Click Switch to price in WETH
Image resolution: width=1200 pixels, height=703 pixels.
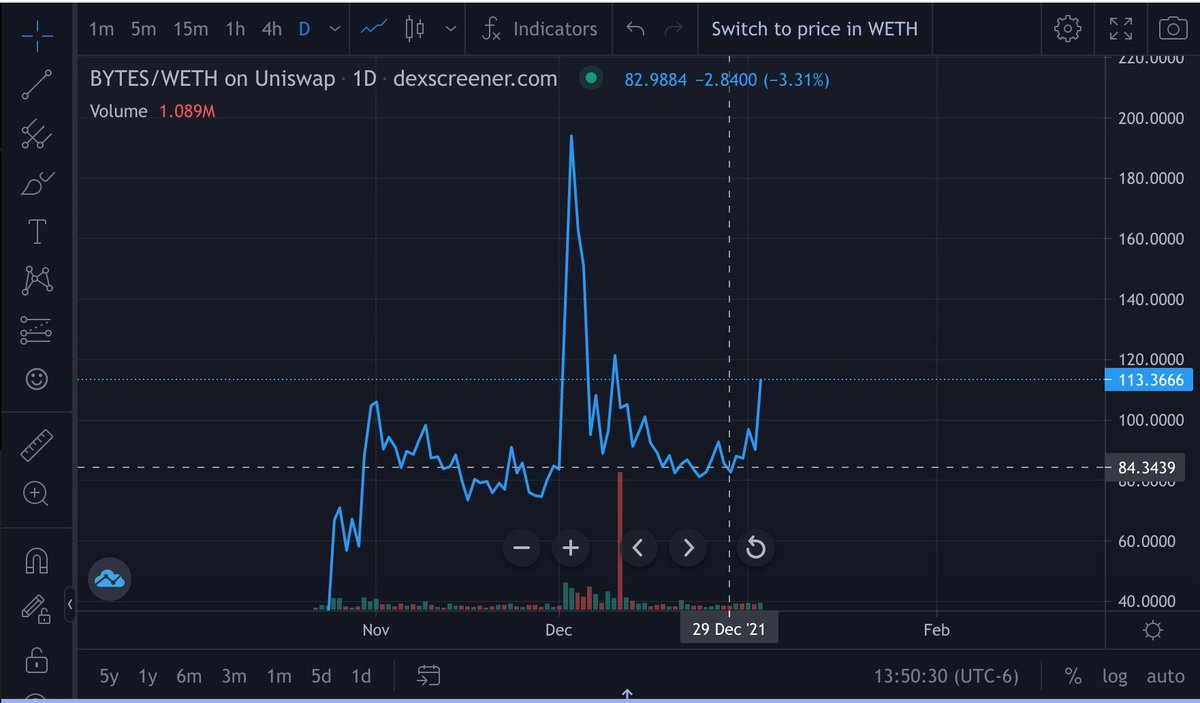coord(814,29)
